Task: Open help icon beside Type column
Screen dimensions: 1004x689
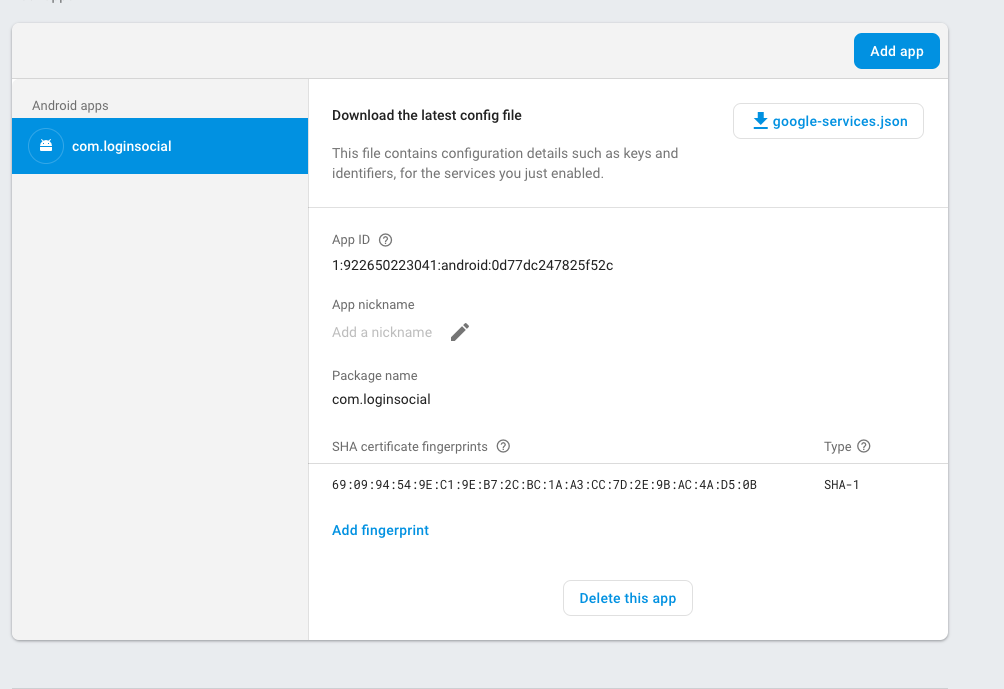Action: click(x=864, y=446)
